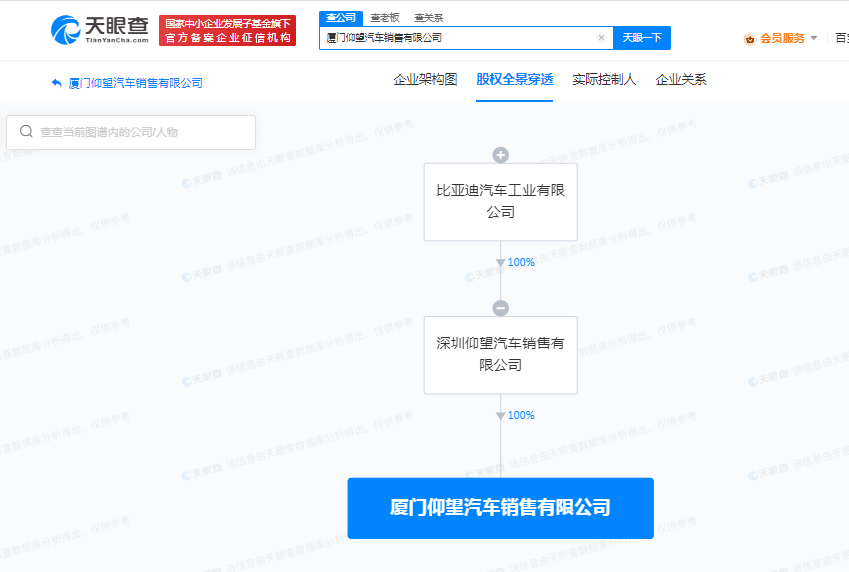Screen dimensions: 849x572
Task: Switch to the 查关系 search tab
Action: pos(429,18)
